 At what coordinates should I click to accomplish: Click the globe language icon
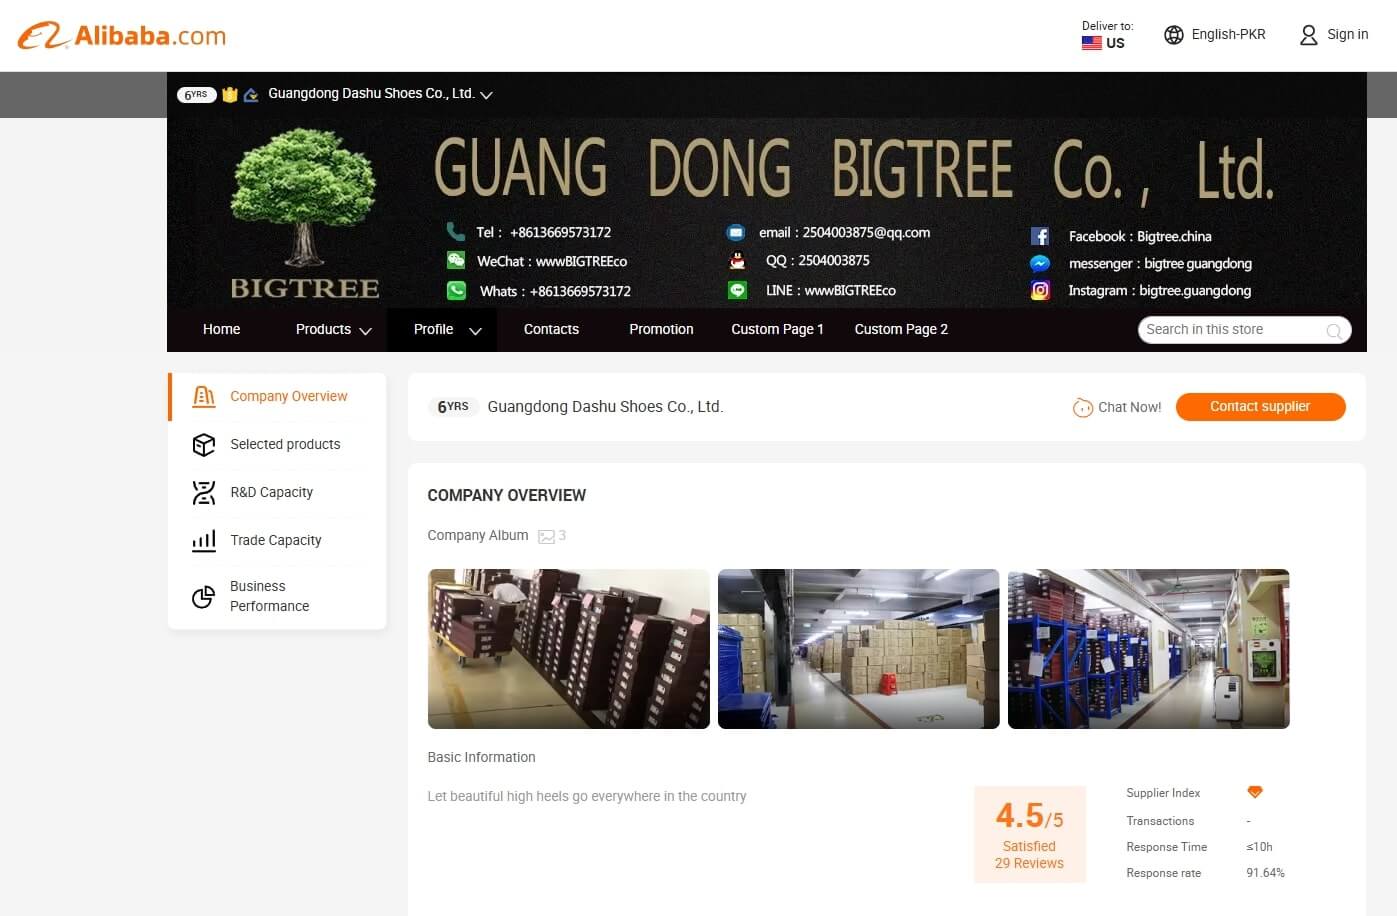1174,35
